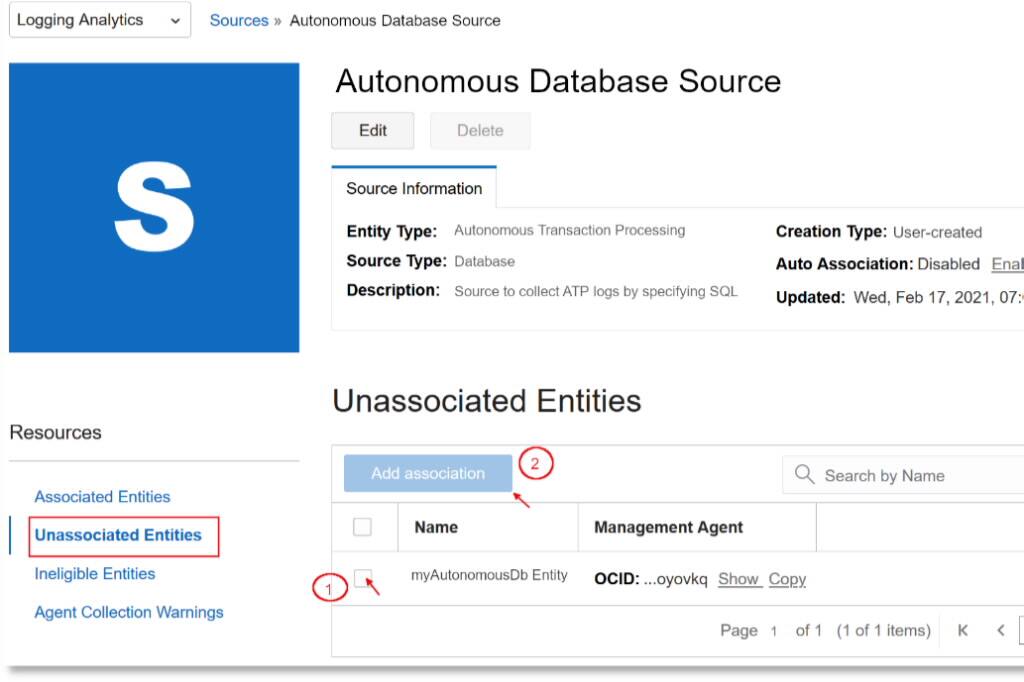Show the full OCID value

tap(740, 579)
